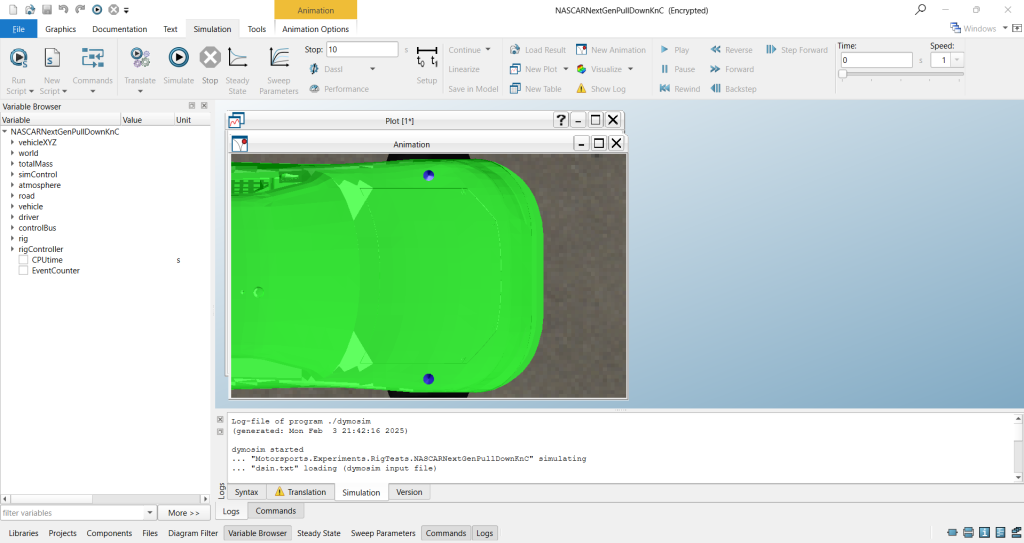The height and width of the screenshot is (543, 1024).
Task: Show the simulation log
Action: tap(601, 89)
